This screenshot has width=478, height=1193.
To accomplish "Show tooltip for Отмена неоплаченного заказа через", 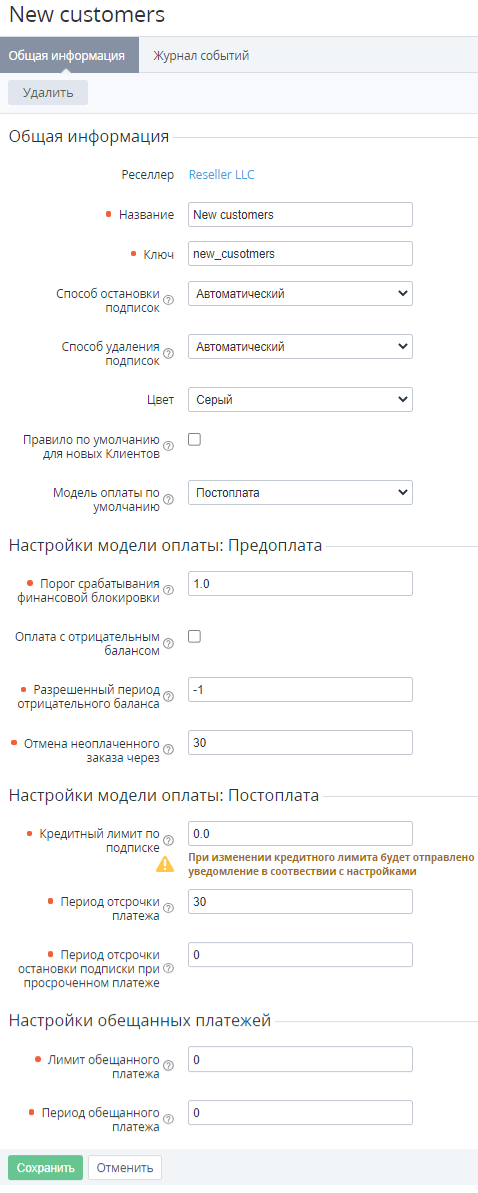I will tap(170, 749).
